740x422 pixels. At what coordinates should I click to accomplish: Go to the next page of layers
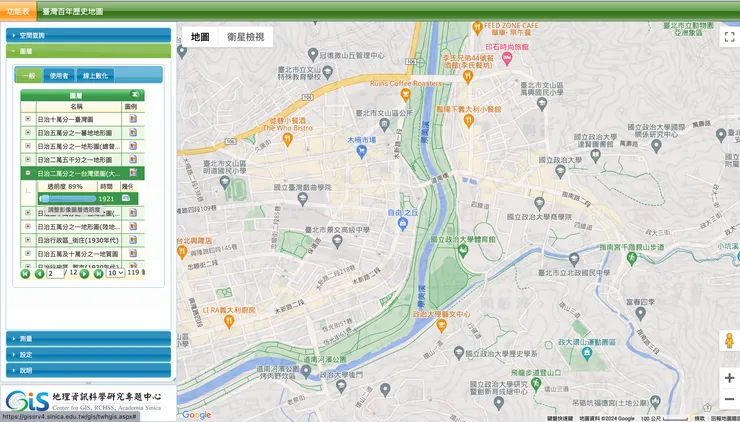click(x=84, y=273)
